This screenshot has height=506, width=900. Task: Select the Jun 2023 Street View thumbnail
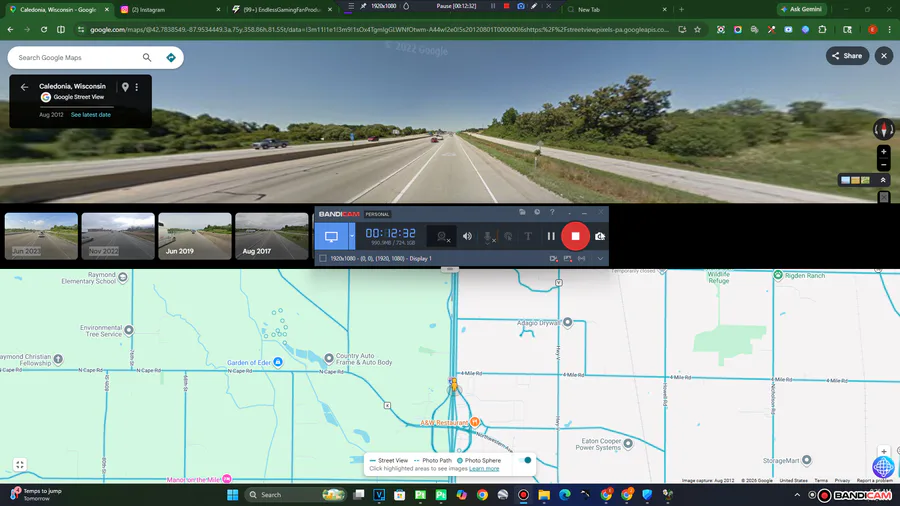coord(41,236)
